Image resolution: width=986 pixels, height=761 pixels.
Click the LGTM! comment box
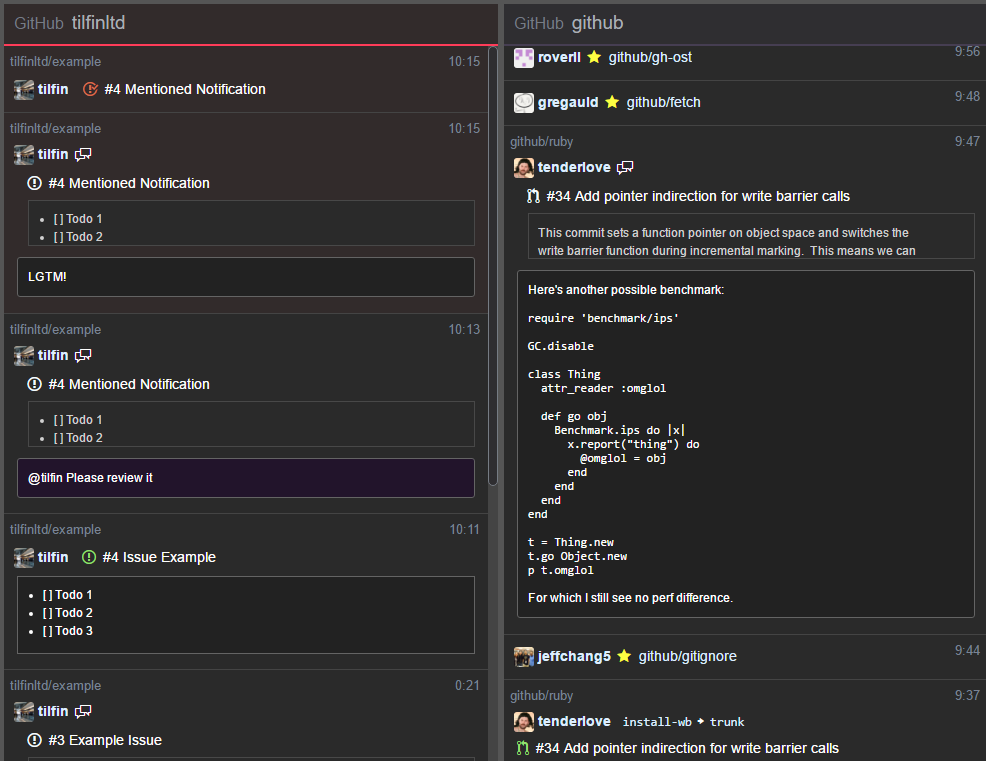tap(246, 277)
